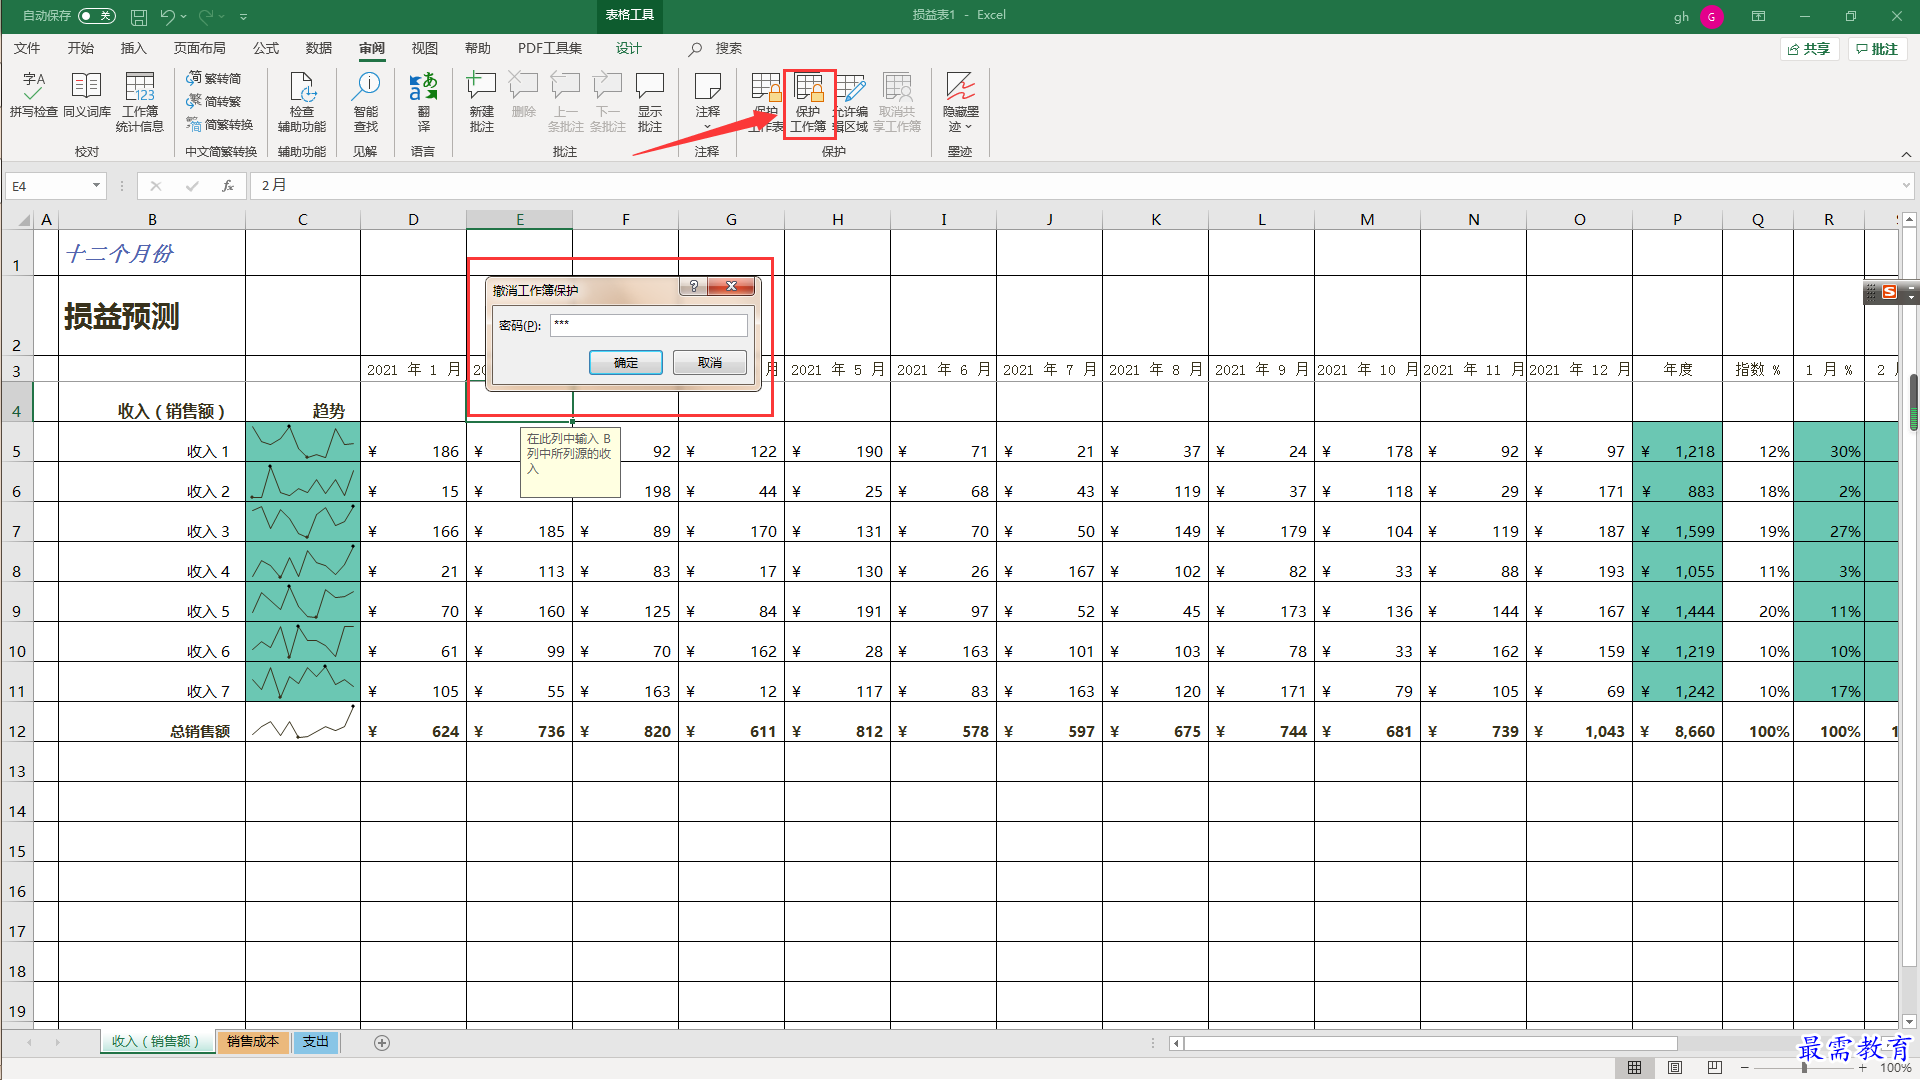
Task: Open 工作簿统计信息 workbook statistics
Action: coord(140,102)
